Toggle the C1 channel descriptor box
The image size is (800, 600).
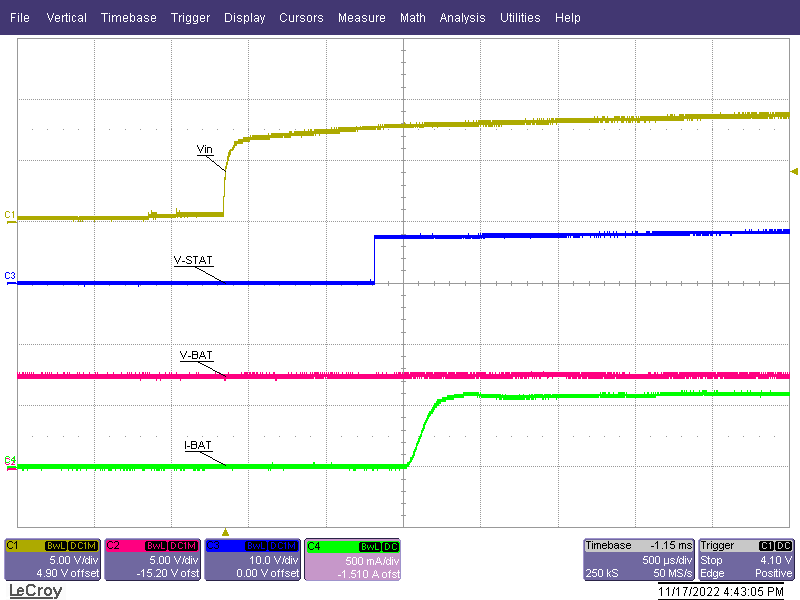[x=50, y=560]
